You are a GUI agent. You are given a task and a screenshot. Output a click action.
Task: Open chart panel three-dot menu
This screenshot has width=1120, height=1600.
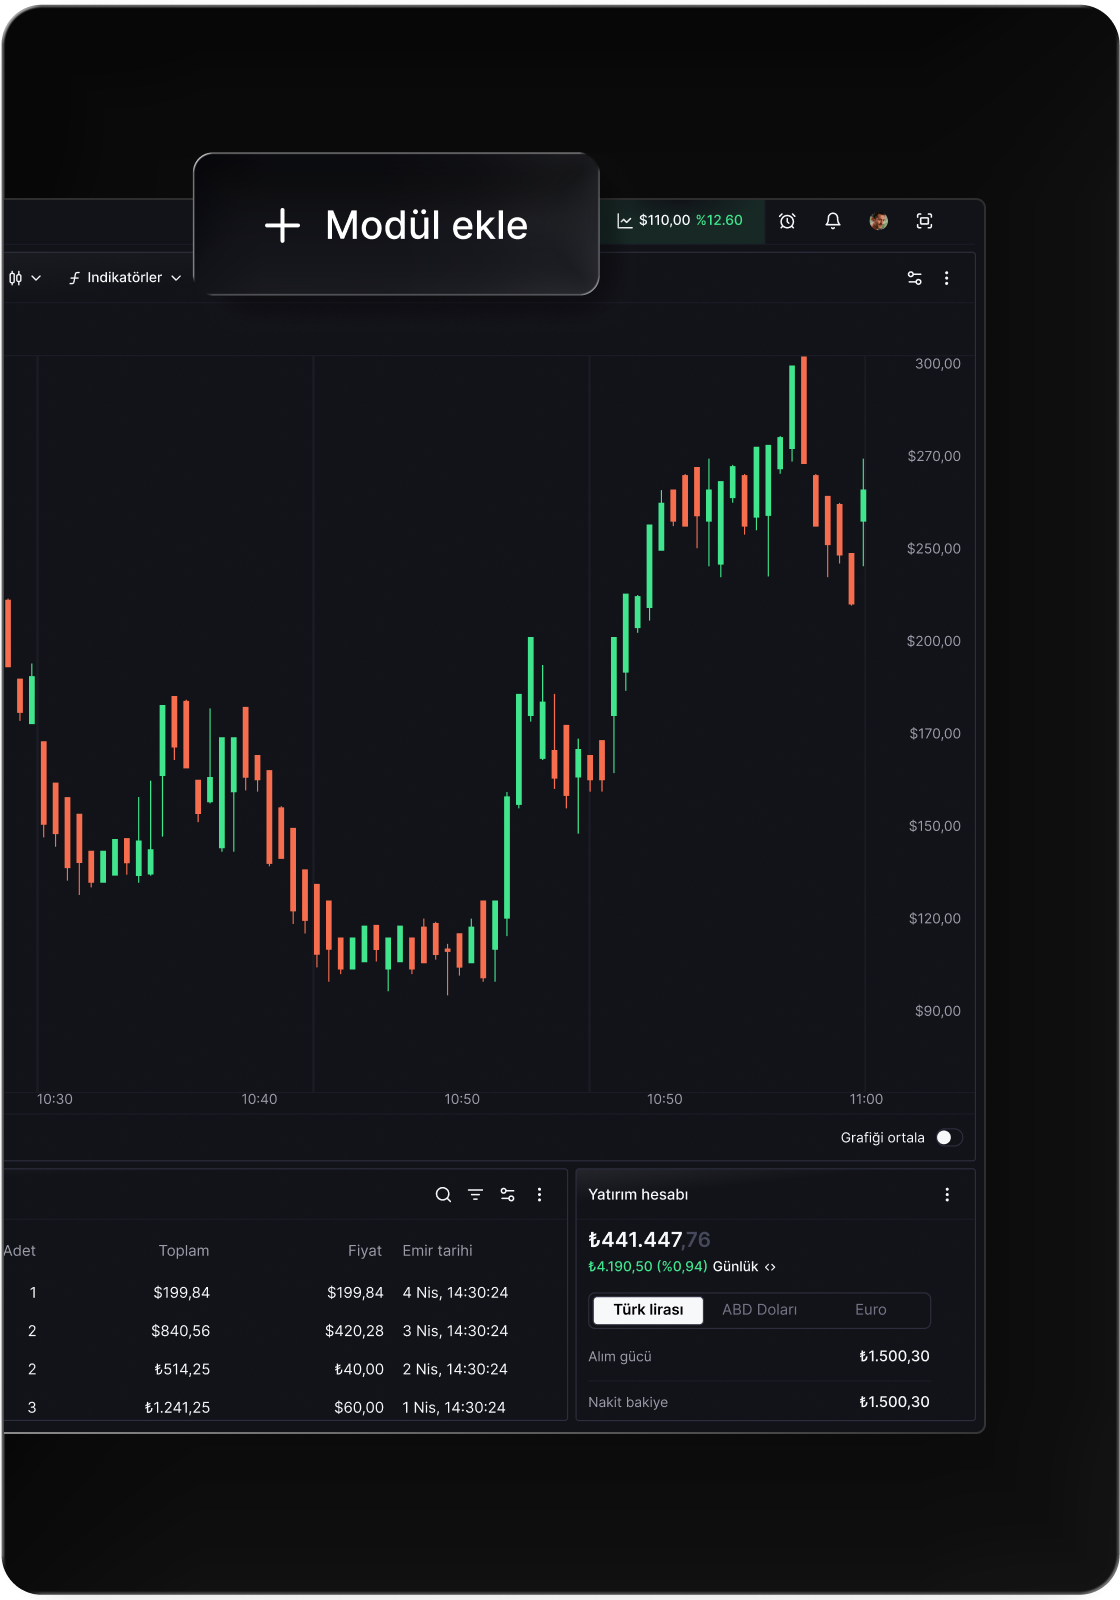tap(946, 278)
